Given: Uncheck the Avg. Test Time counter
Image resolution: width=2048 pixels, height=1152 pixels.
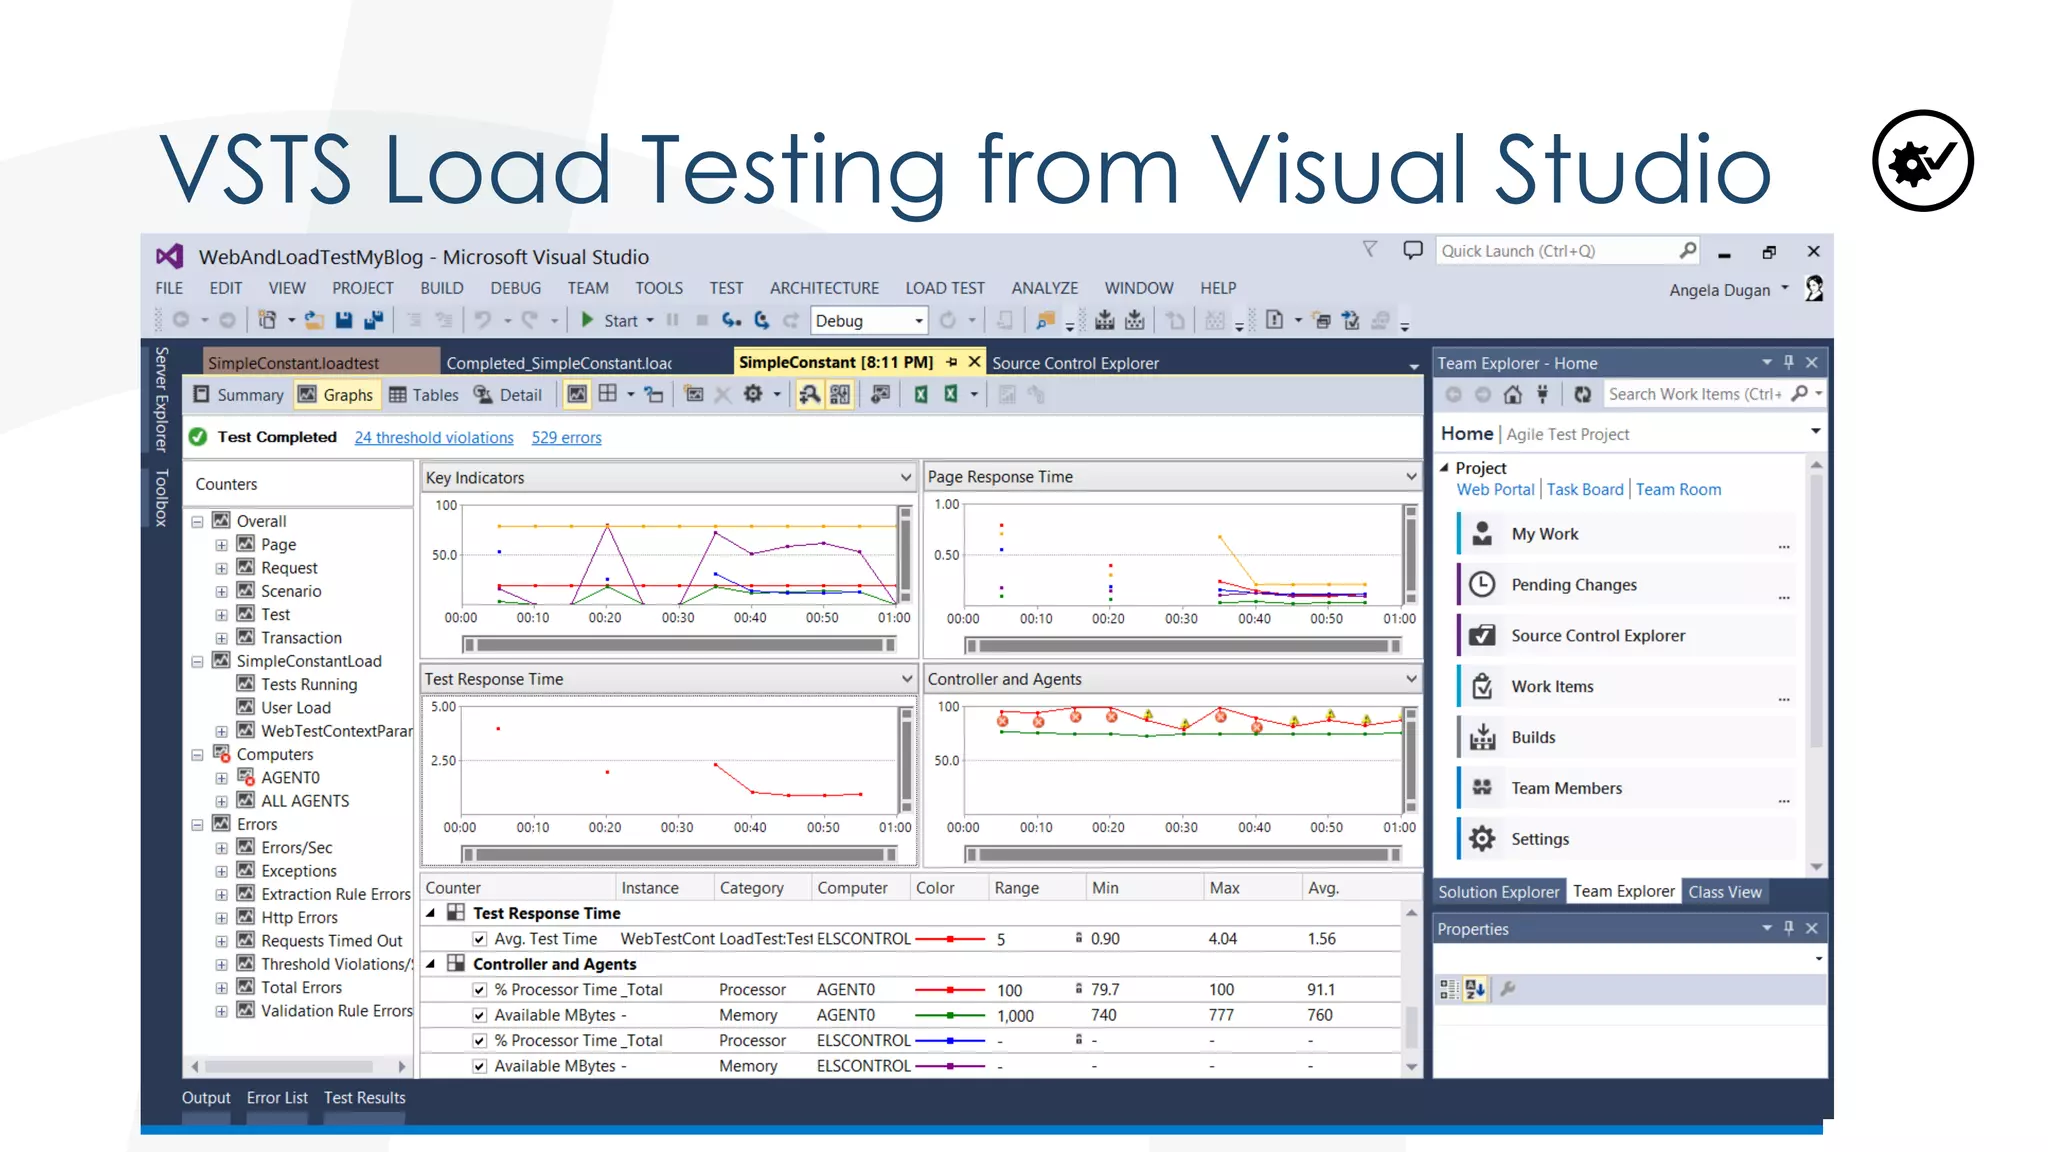Looking at the screenshot, I should (480, 939).
